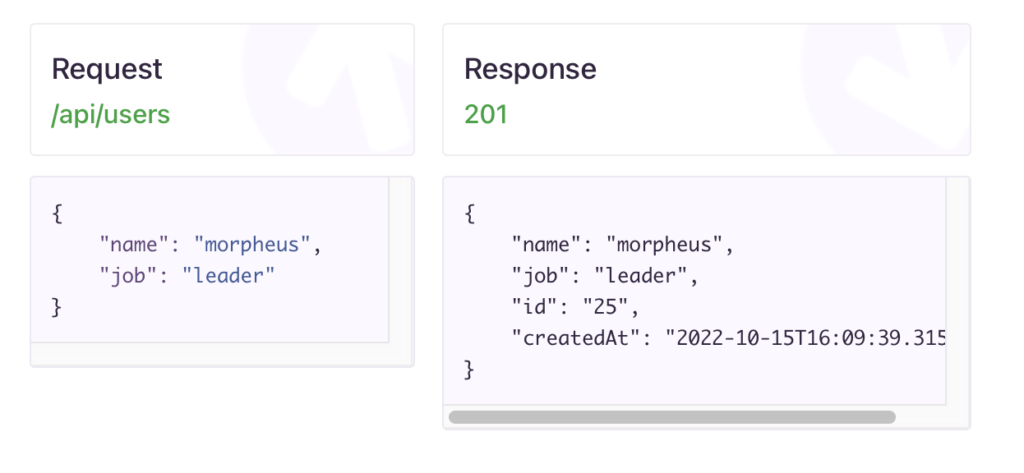Click the Response heading
This screenshot has width=1024, height=473.
[x=530, y=69]
